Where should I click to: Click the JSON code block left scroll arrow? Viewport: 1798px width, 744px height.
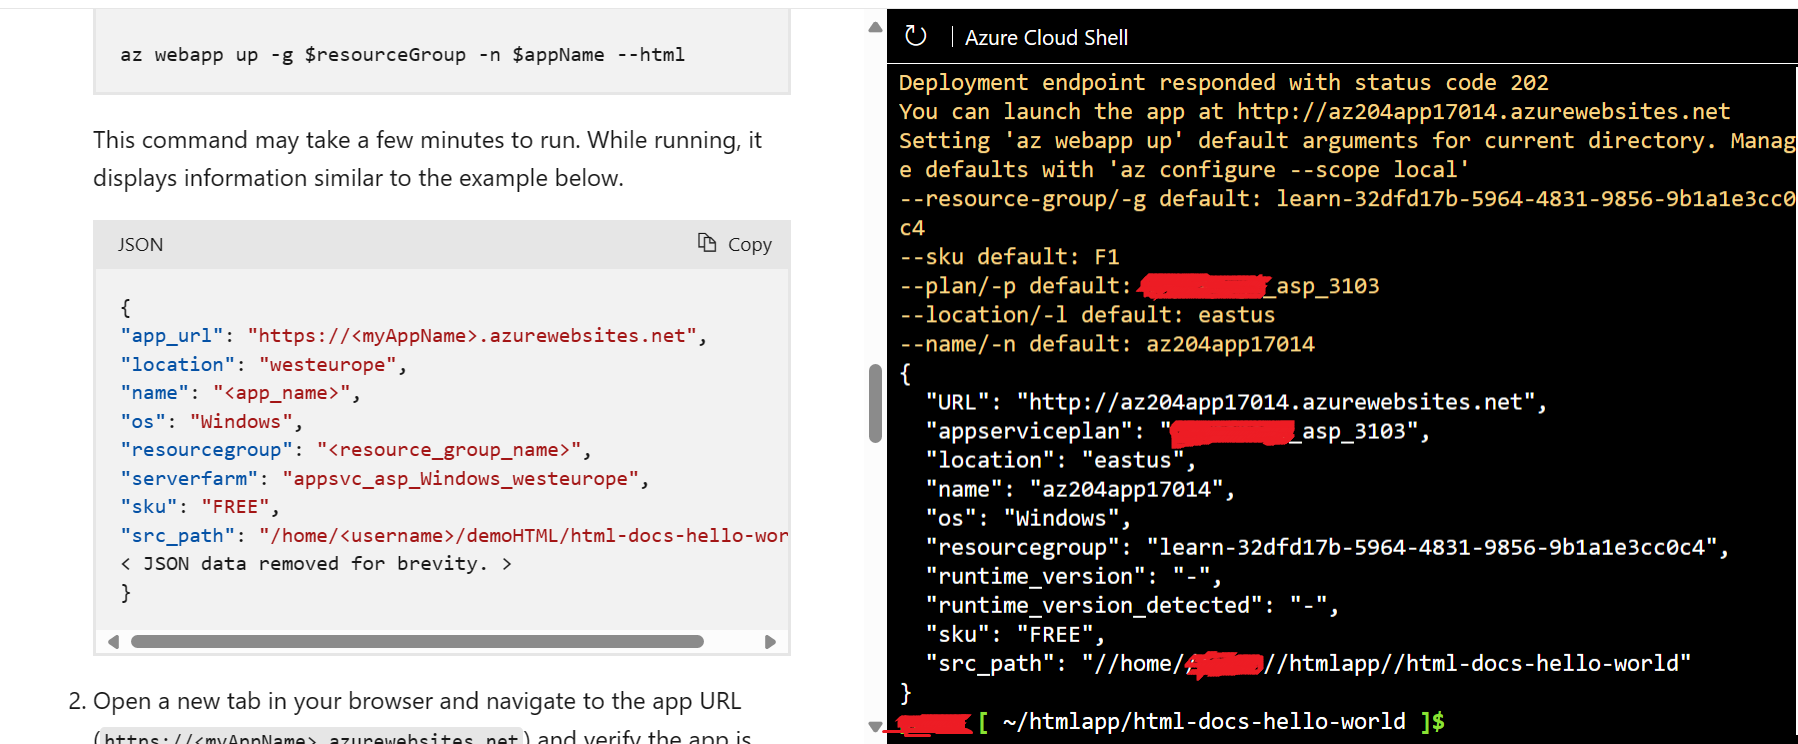(x=113, y=642)
